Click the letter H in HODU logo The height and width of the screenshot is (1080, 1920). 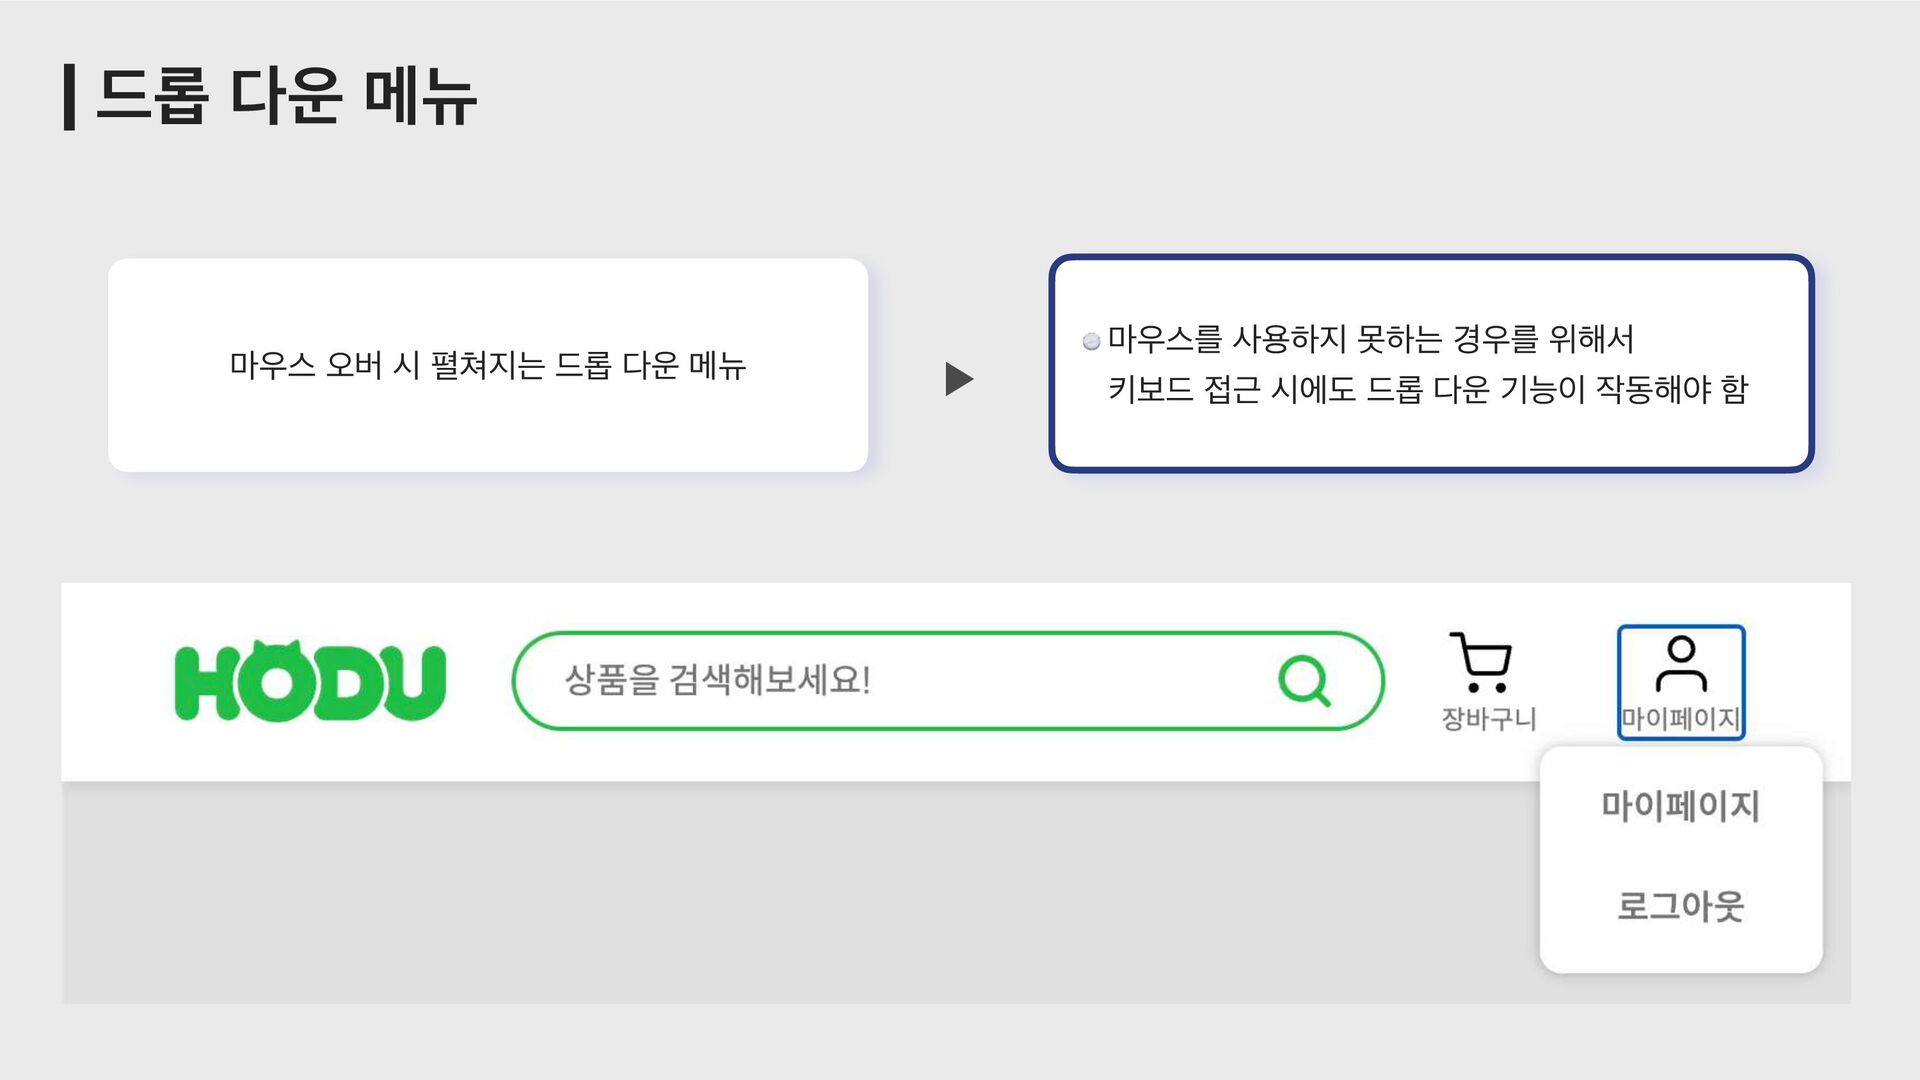(x=208, y=683)
